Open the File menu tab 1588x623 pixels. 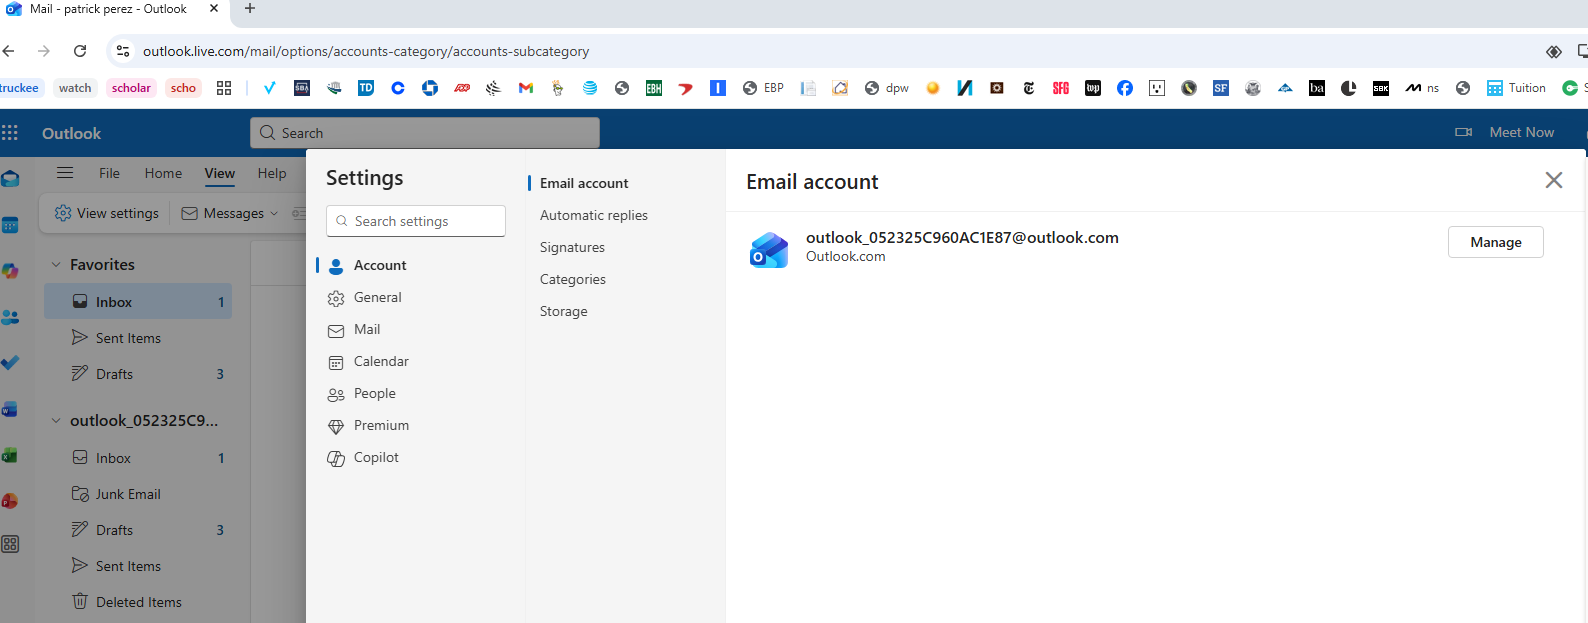click(x=109, y=173)
